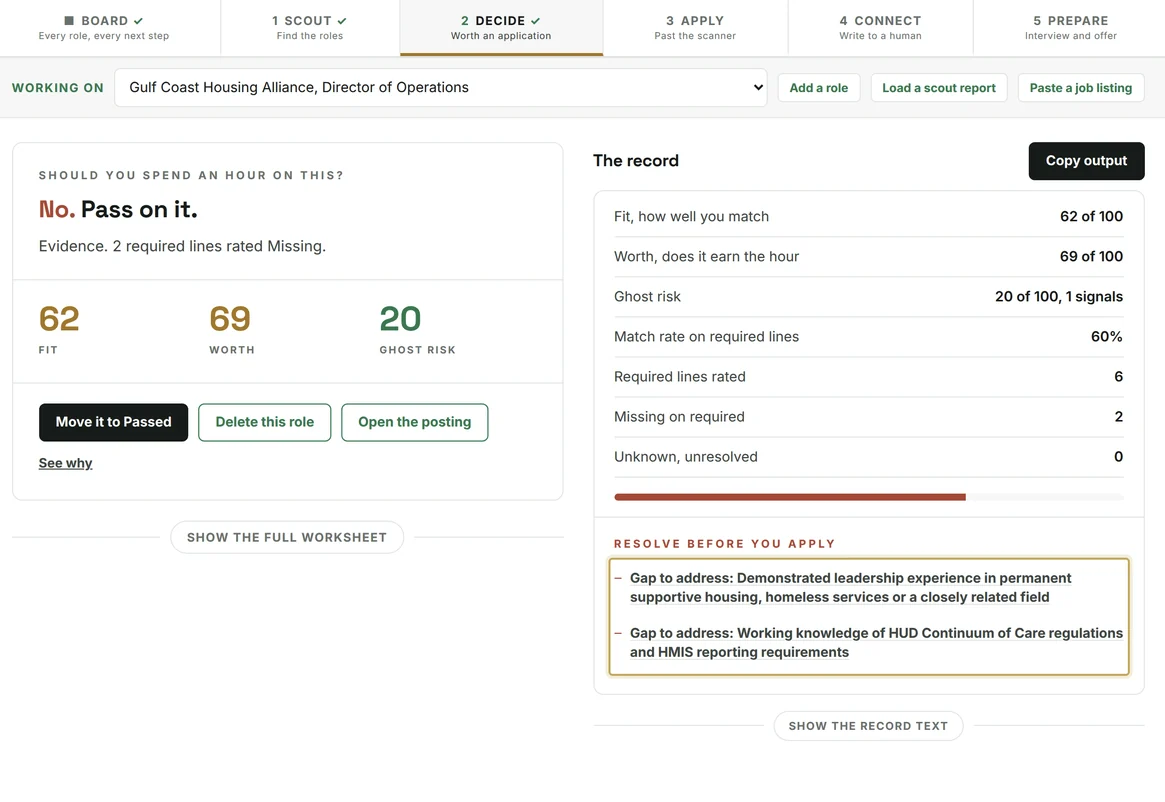The height and width of the screenshot is (802, 1165).
Task: Click the red match rate progress bar
Action: pyautogui.click(x=790, y=497)
